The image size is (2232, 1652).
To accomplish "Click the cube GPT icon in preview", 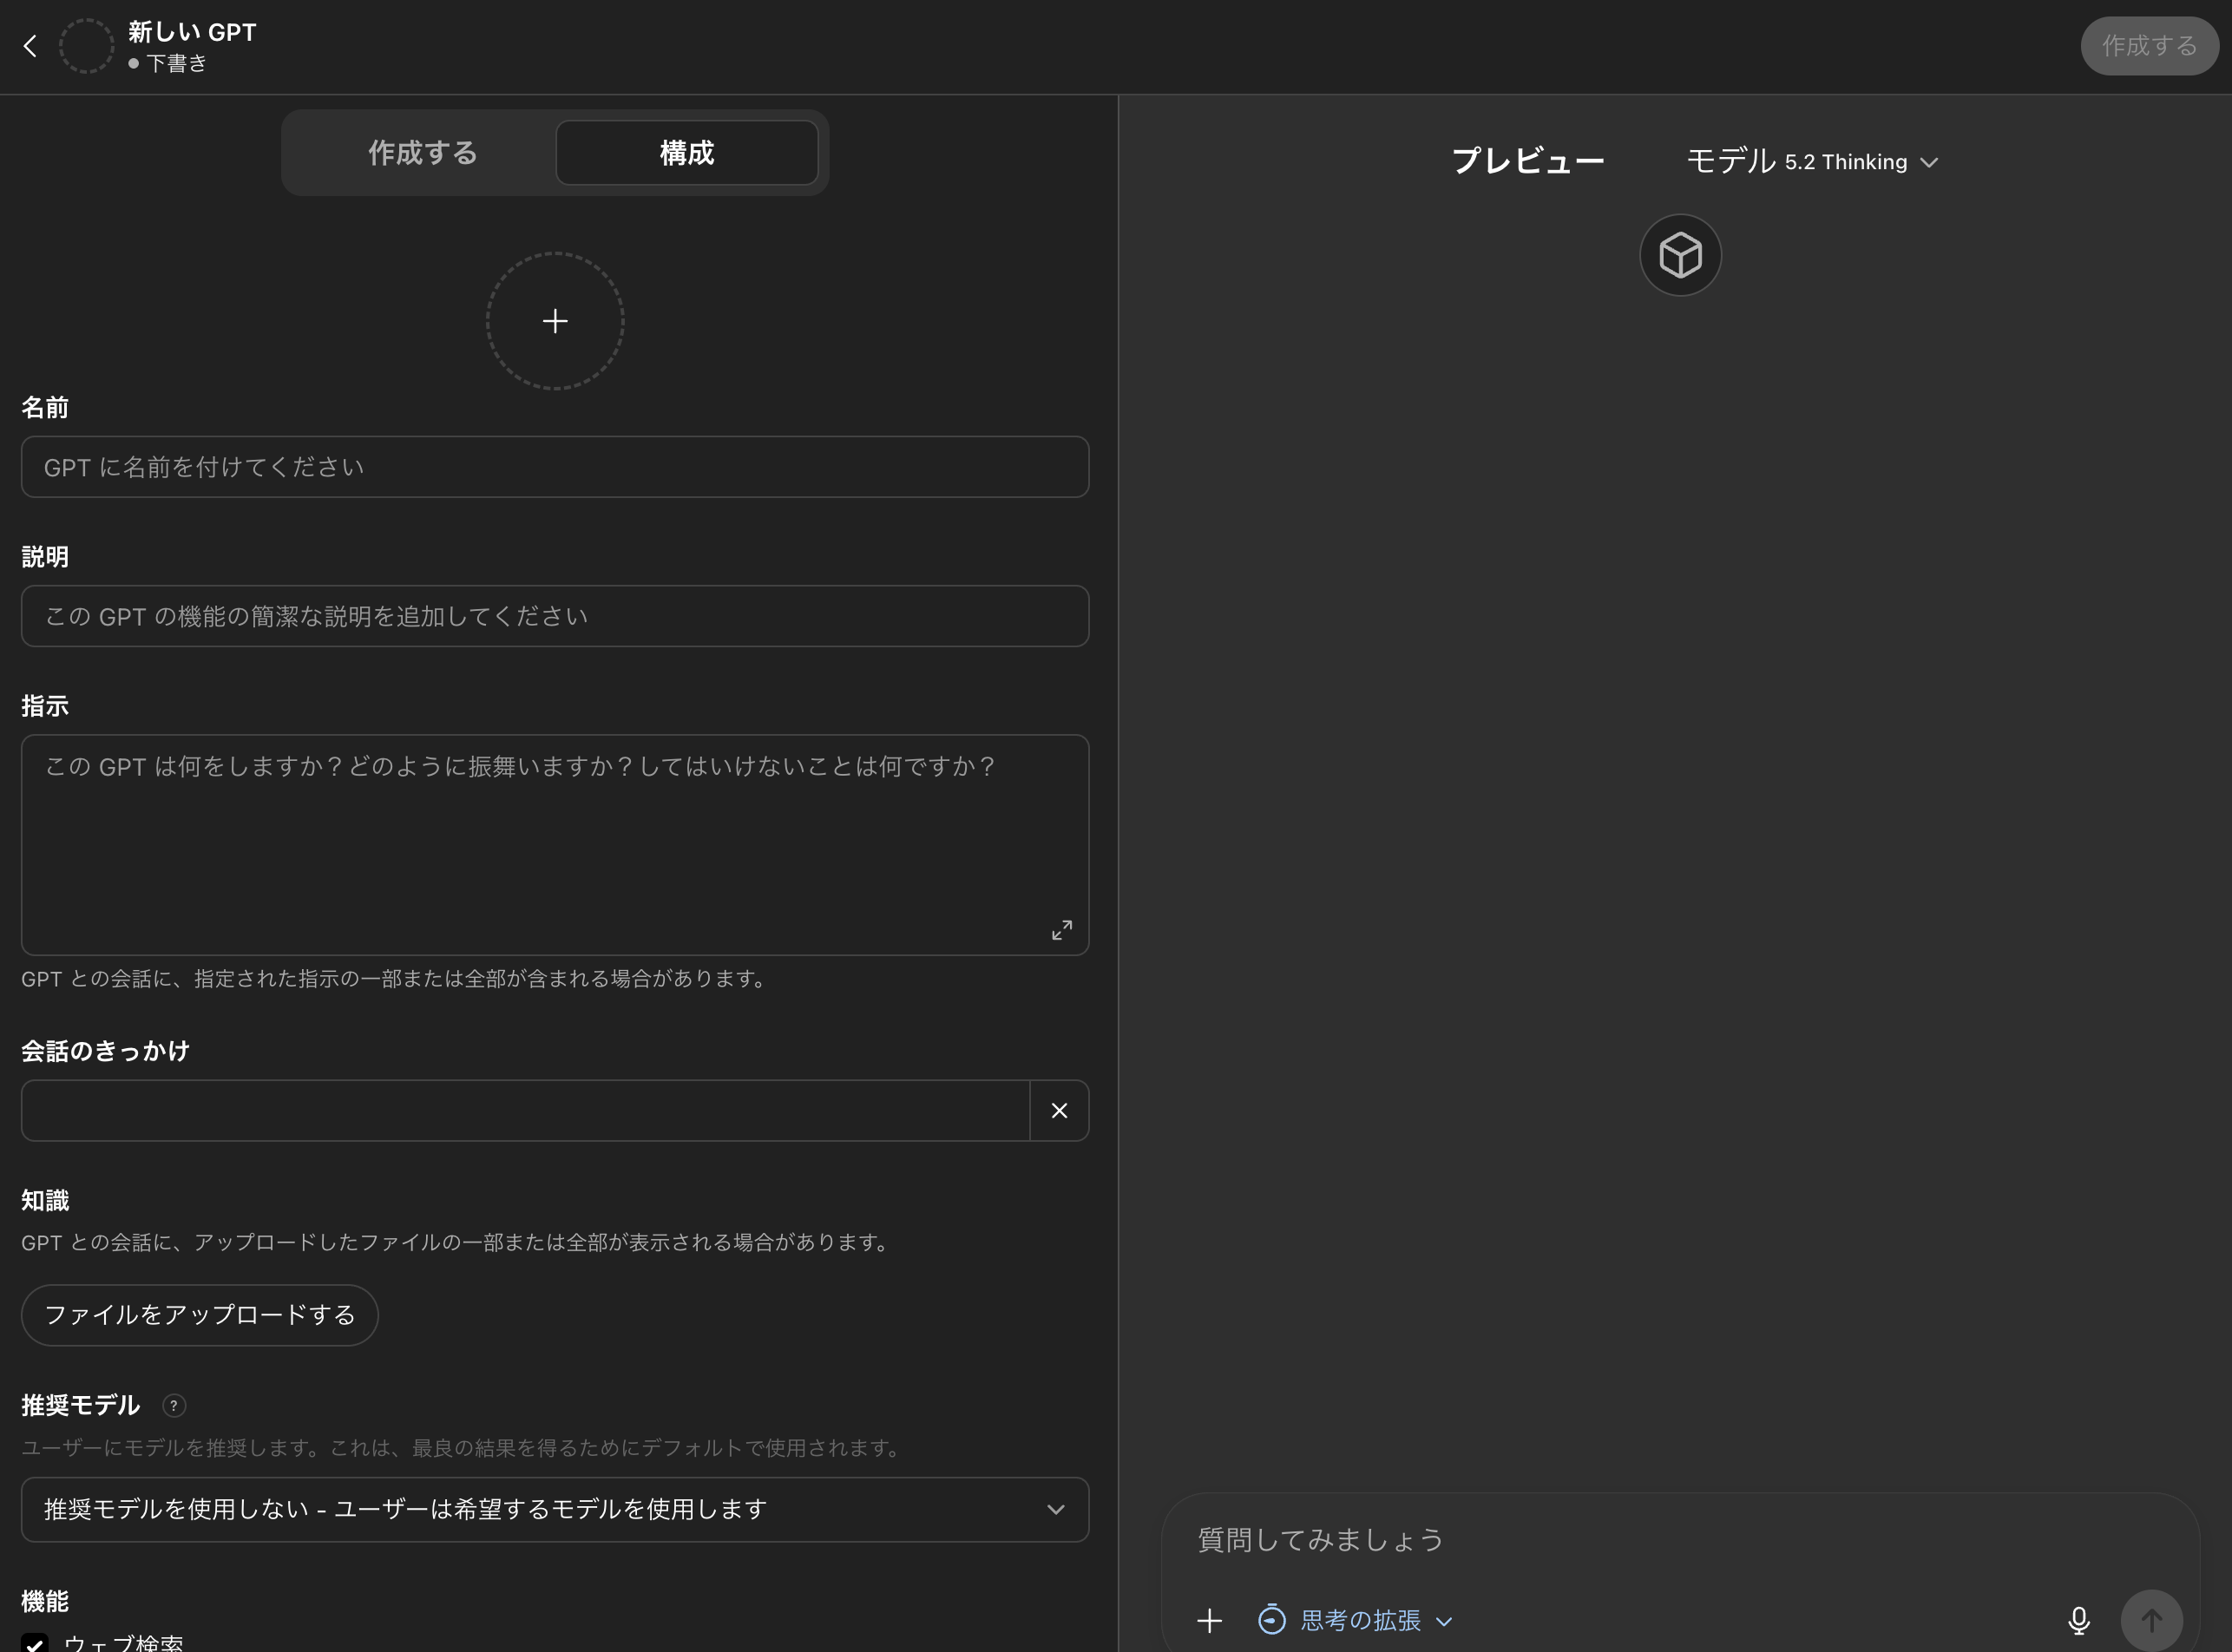I will 1680,255.
